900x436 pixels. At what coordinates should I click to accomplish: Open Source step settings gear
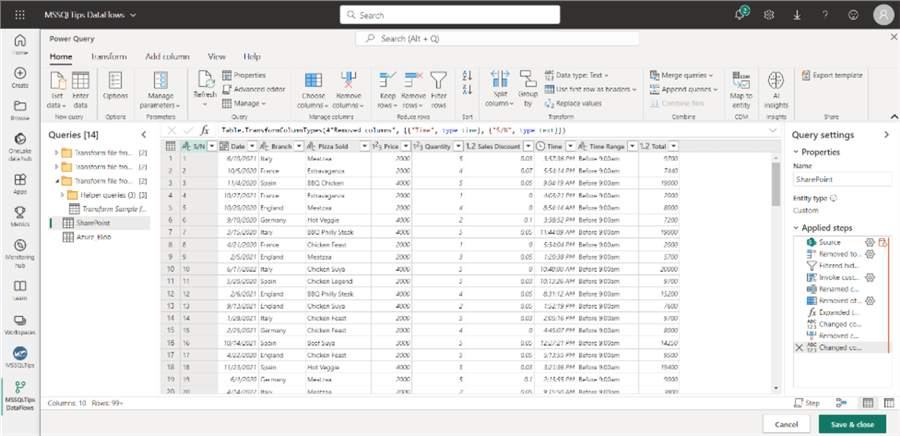870,243
